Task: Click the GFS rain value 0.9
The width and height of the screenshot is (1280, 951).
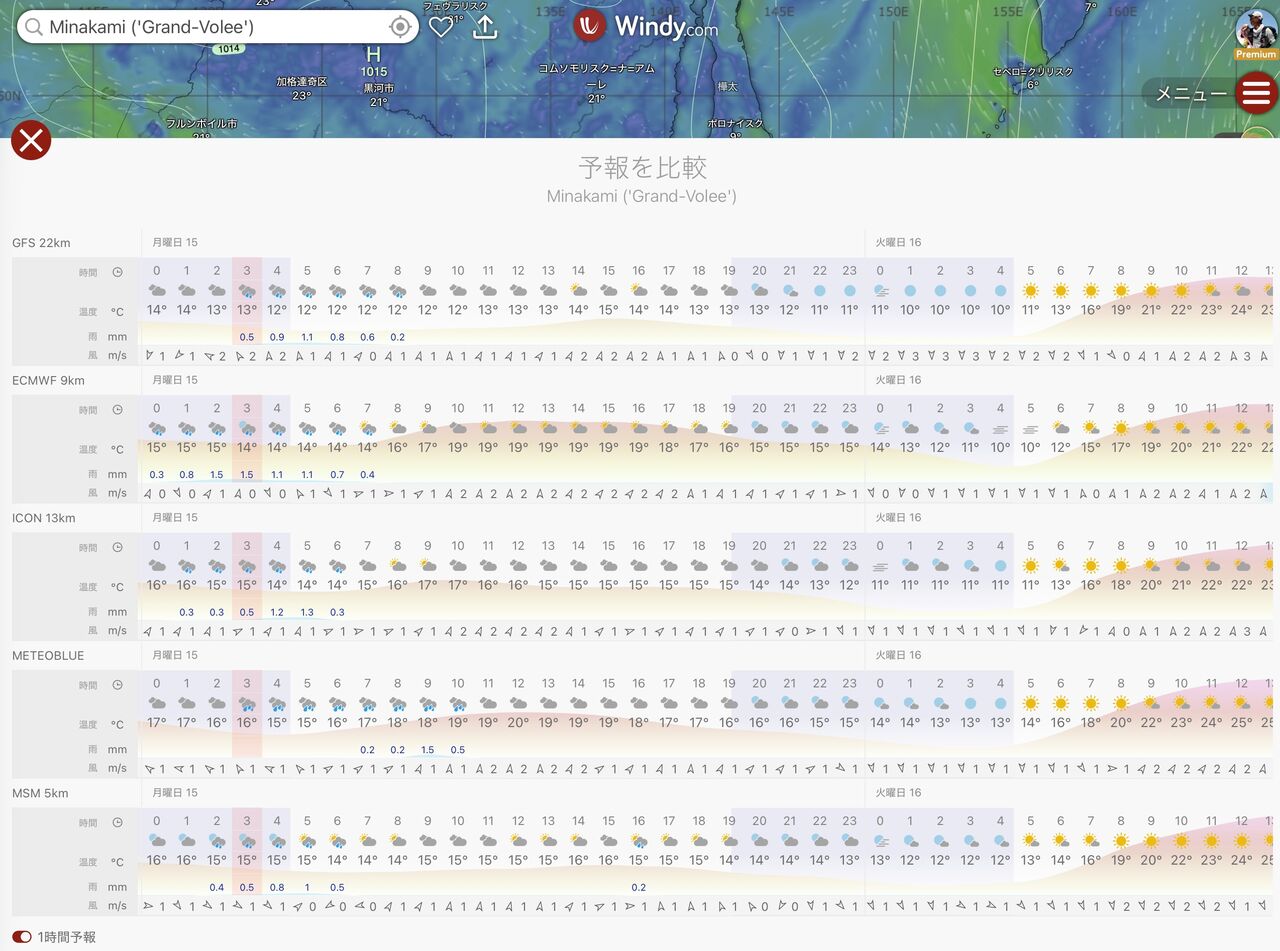Action: tap(277, 337)
